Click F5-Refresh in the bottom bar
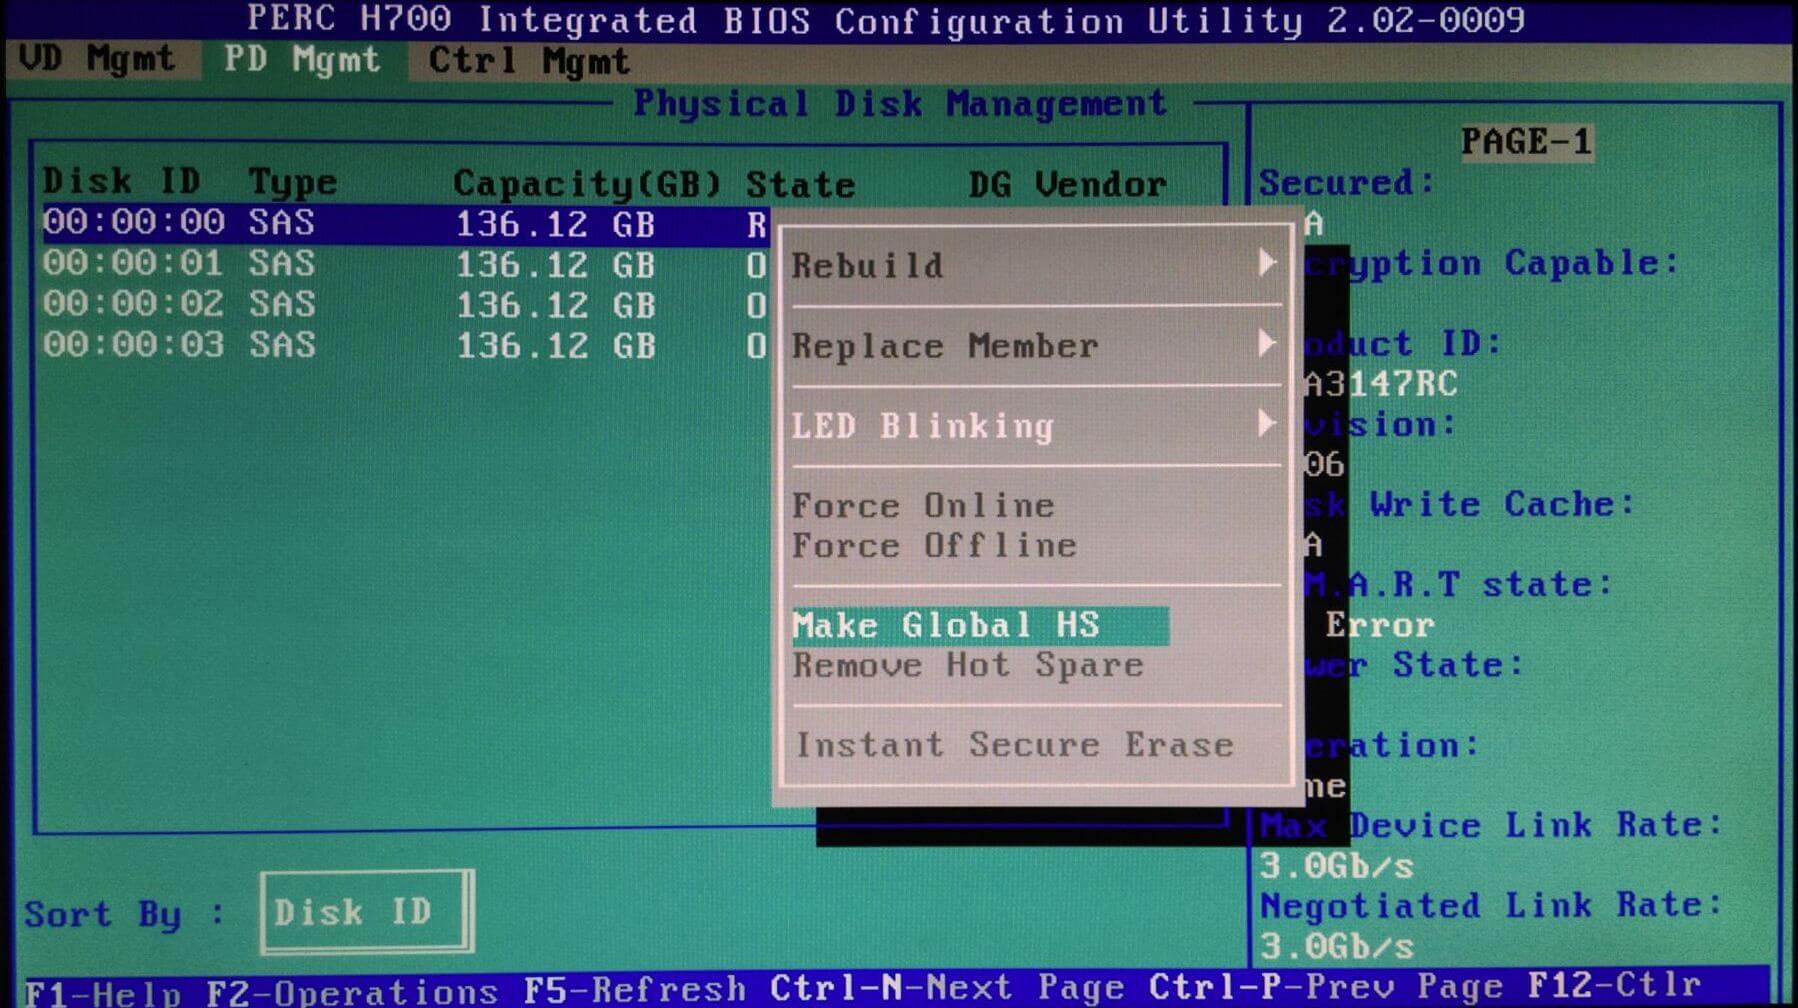 click(635, 990)
